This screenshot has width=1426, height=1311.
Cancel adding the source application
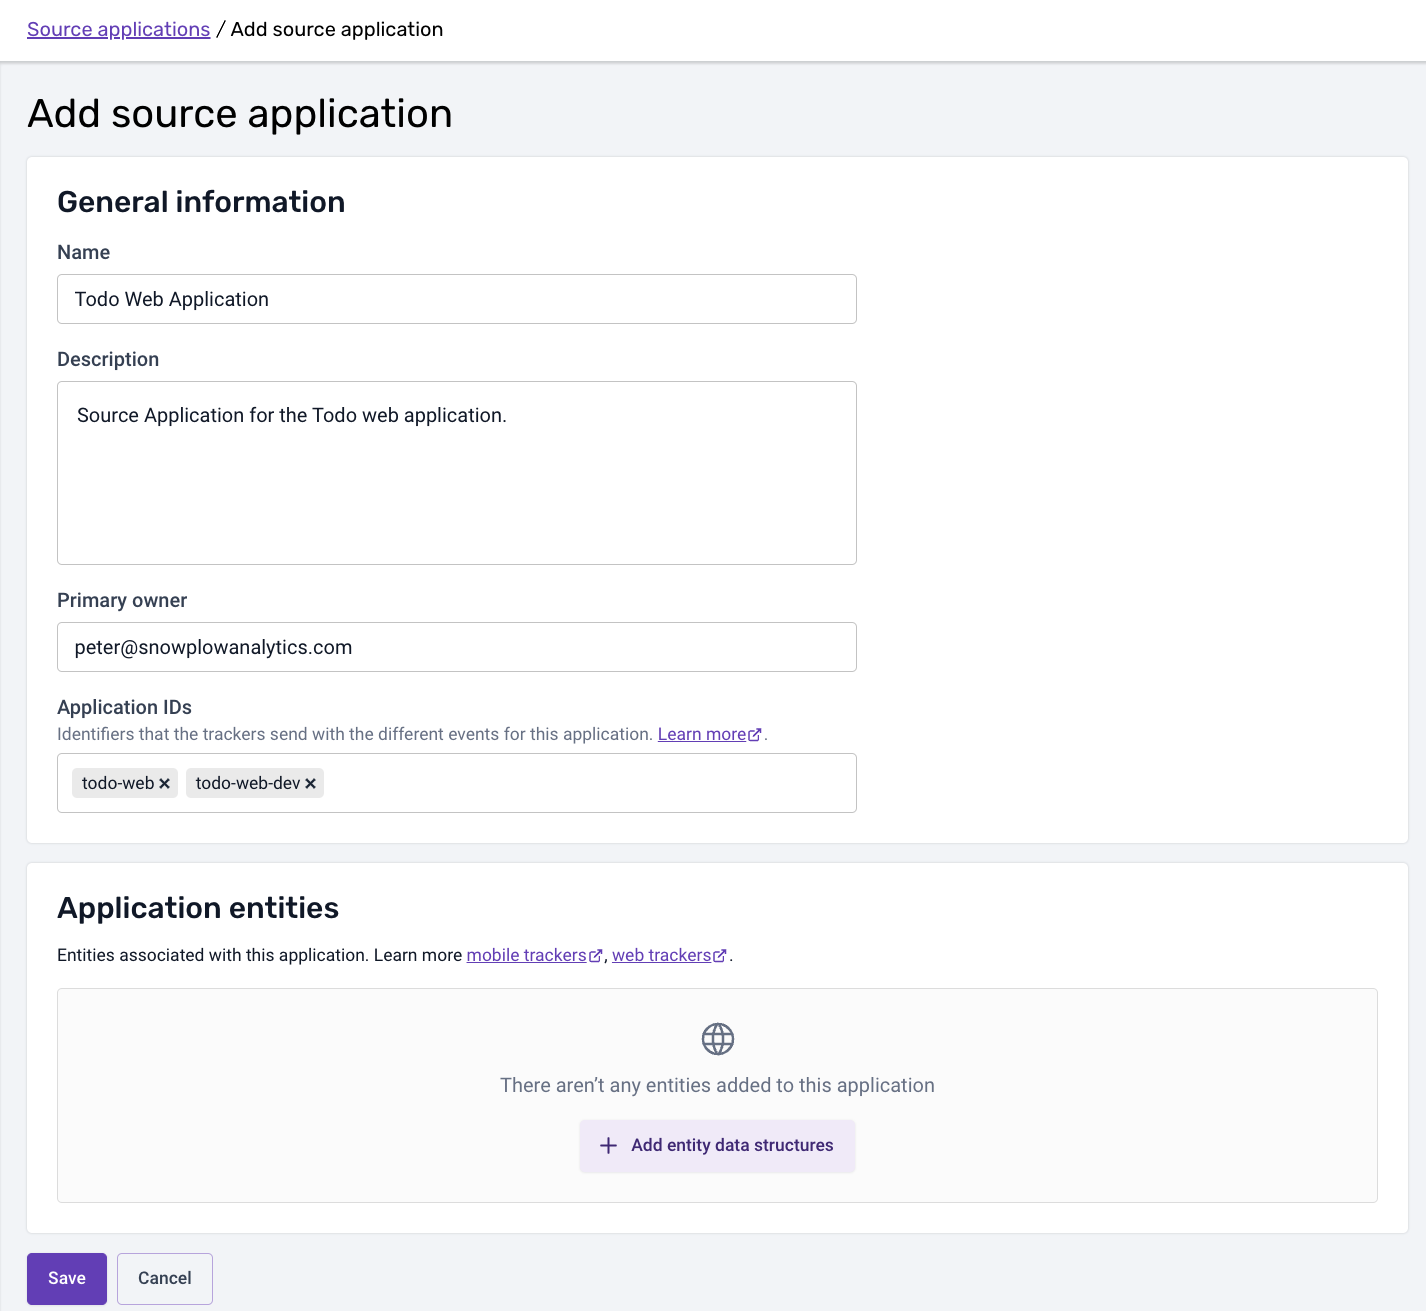165,1278
